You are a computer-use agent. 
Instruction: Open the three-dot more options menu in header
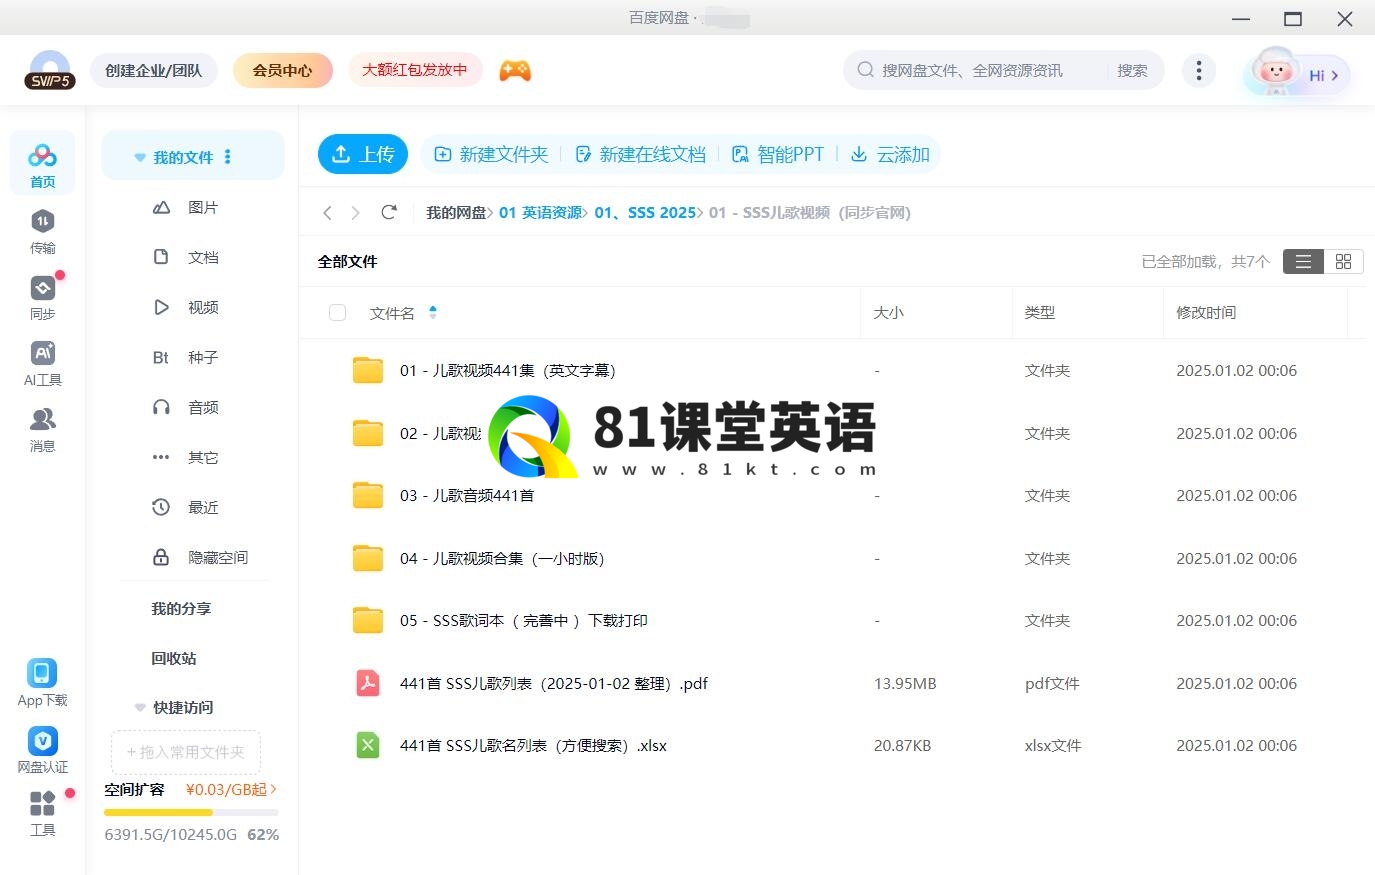click(x=1198, y=70)
